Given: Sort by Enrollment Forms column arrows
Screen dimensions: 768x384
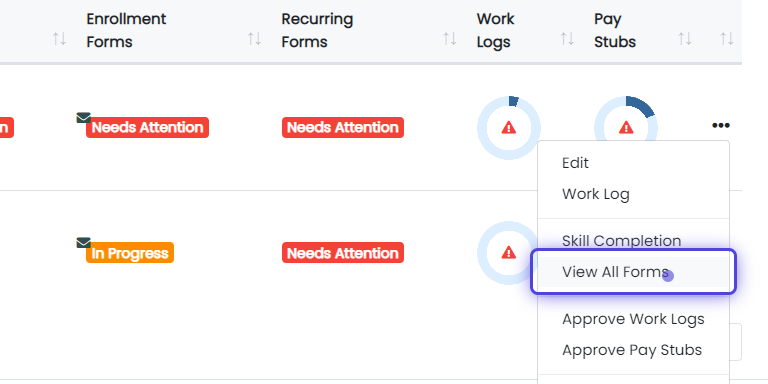Looking at the screenshot, I should (254, 39).
